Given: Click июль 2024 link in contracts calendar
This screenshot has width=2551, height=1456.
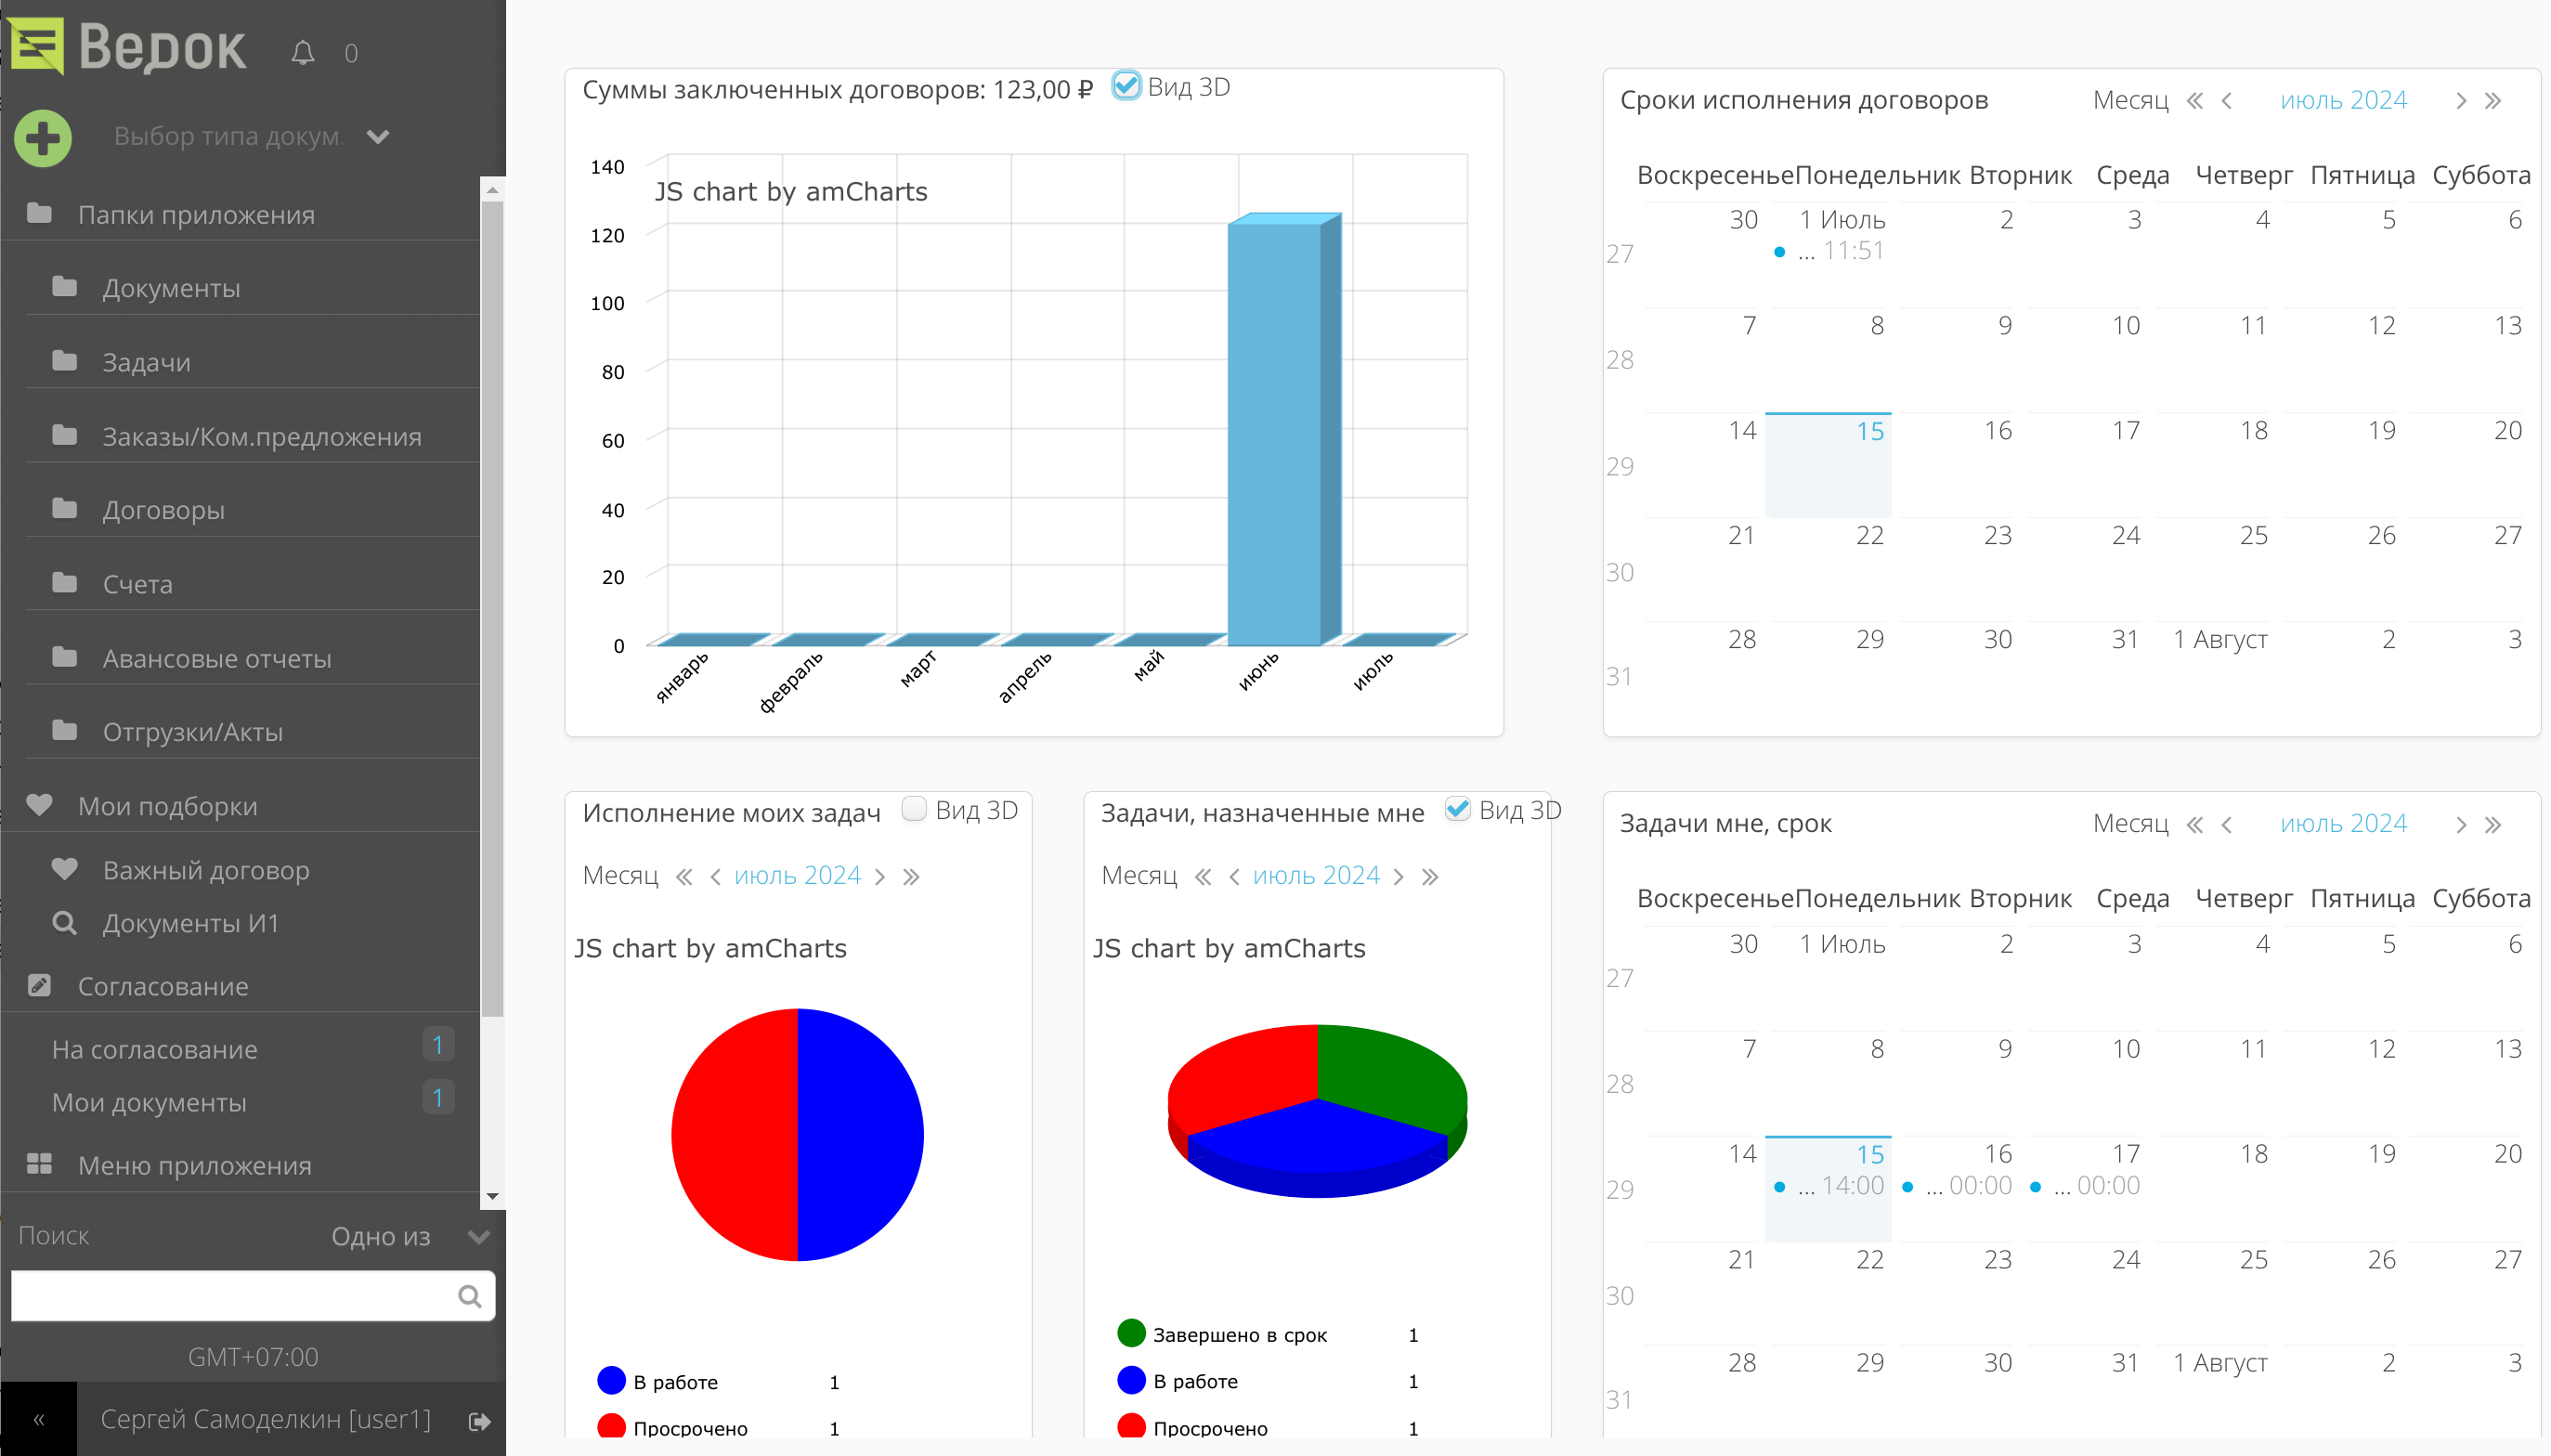Looking at the screenshot, I should coord(2343,101).
